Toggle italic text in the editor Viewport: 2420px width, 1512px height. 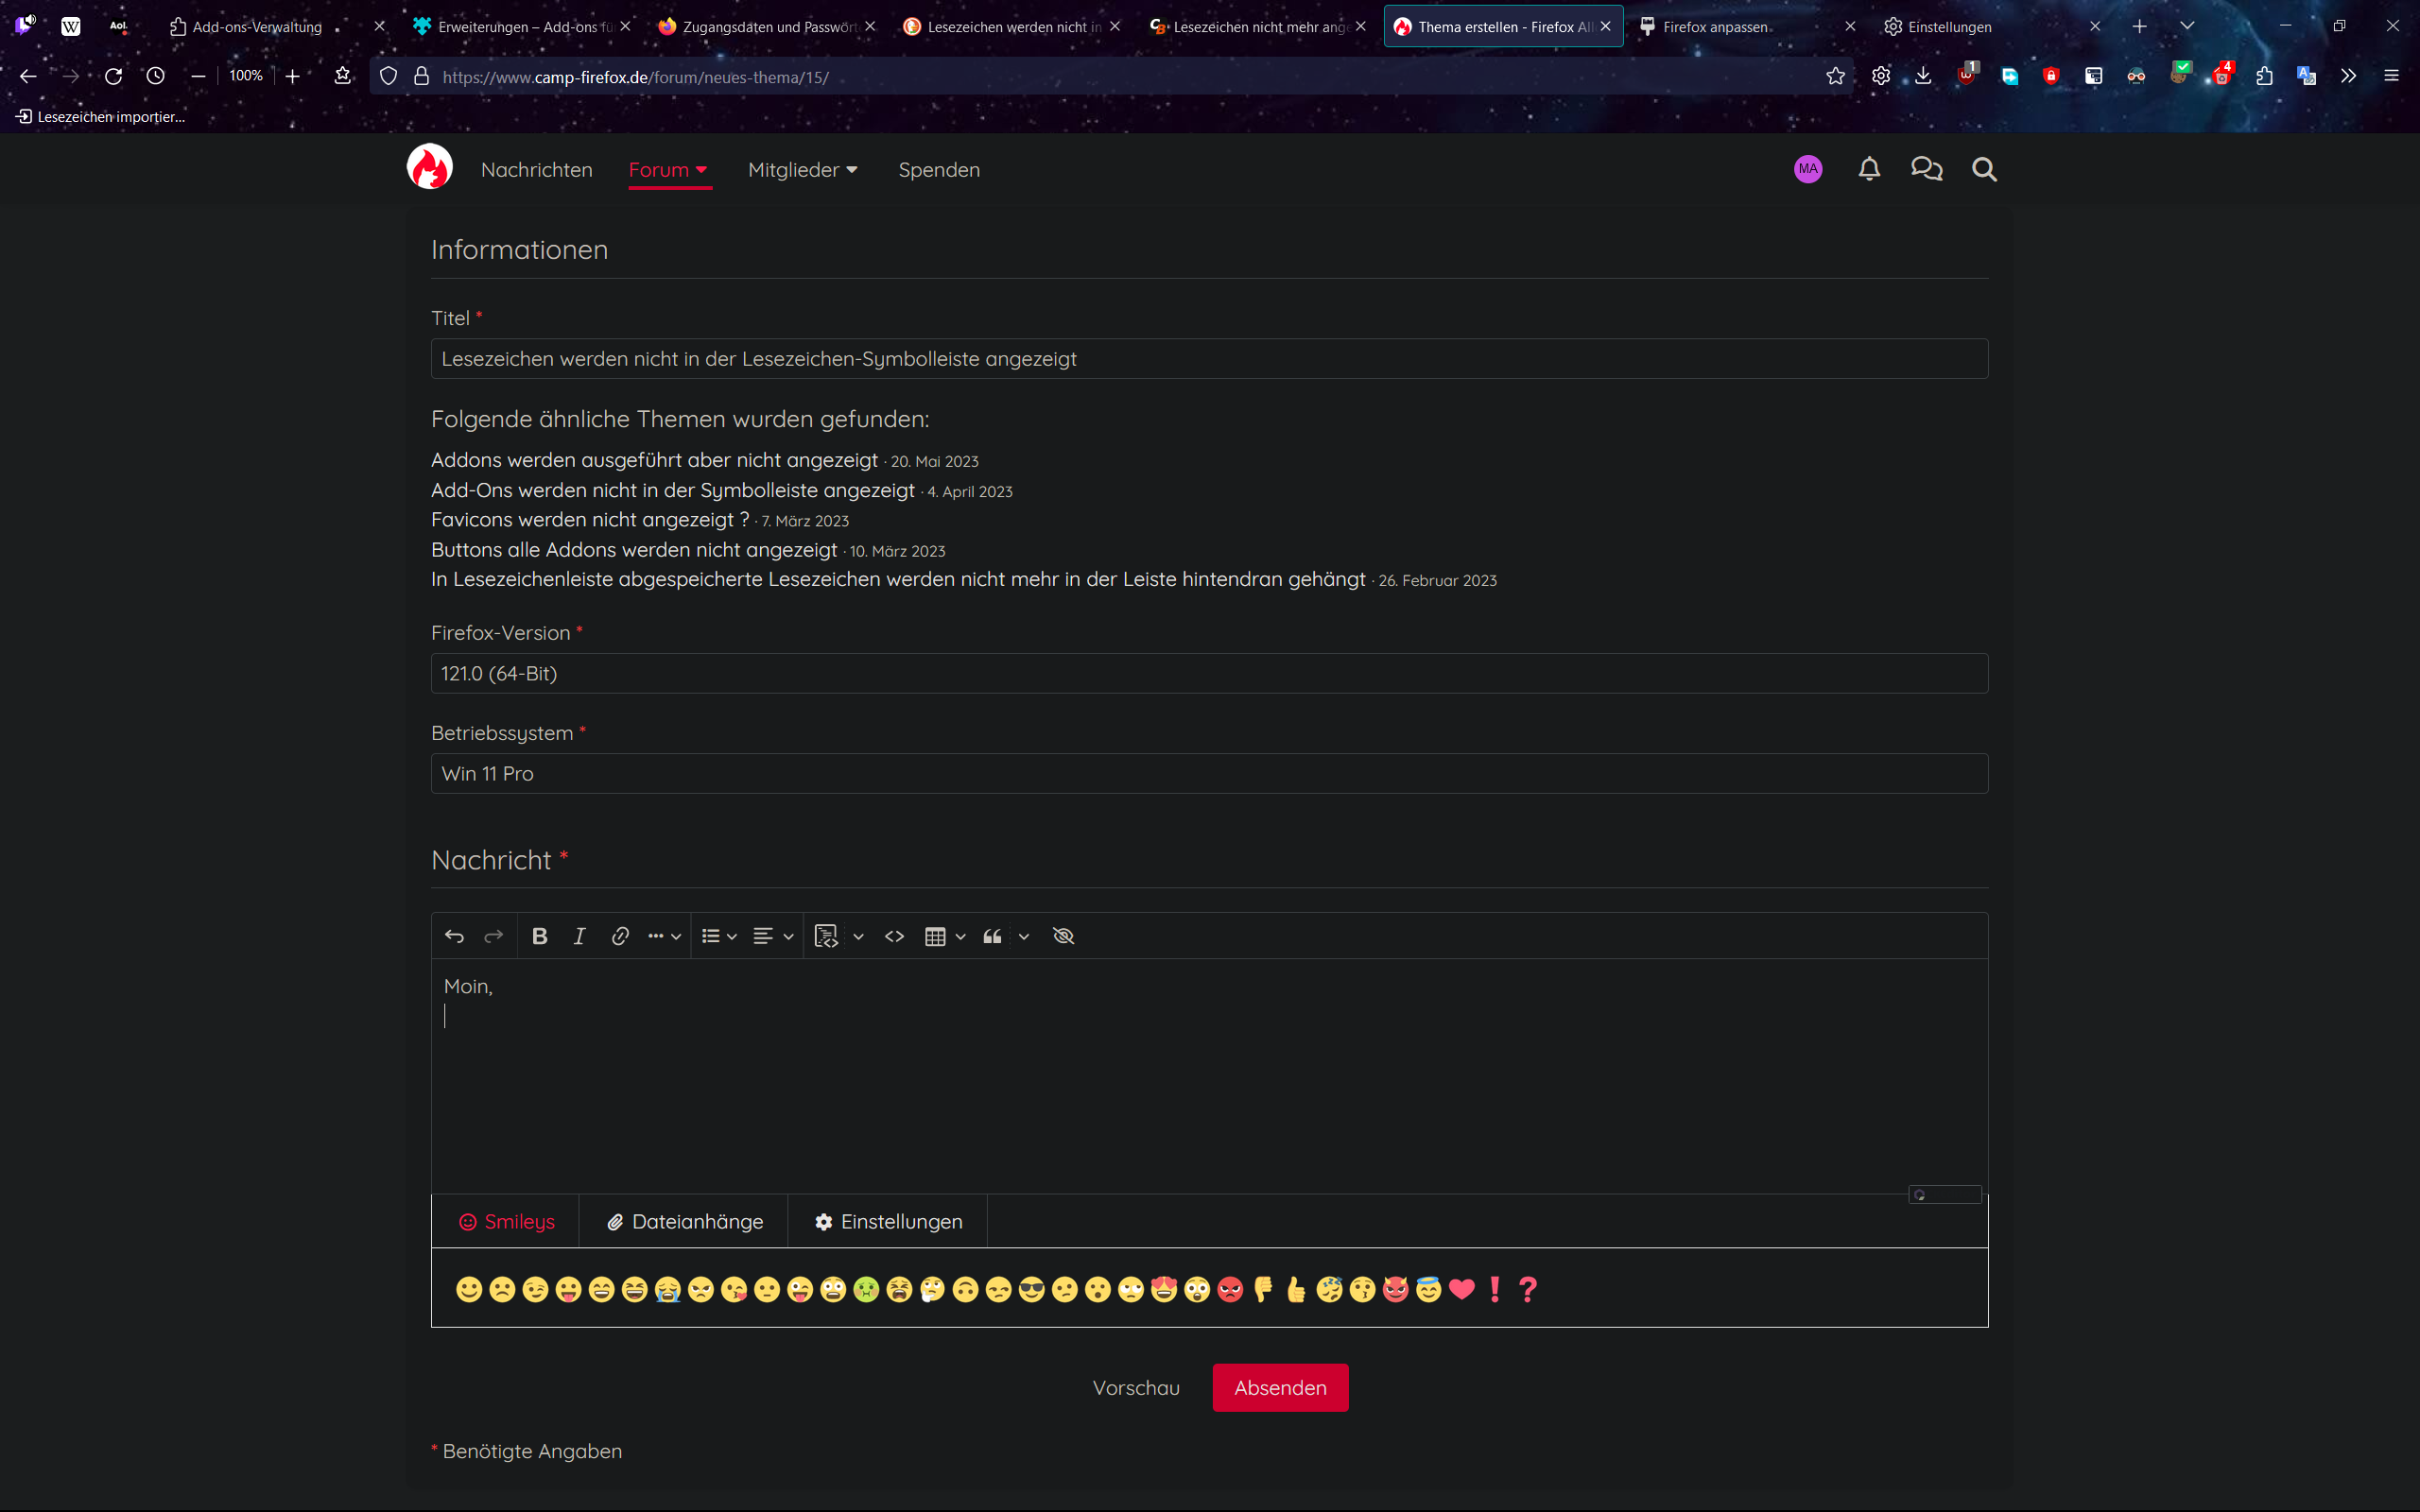point(579,936)
